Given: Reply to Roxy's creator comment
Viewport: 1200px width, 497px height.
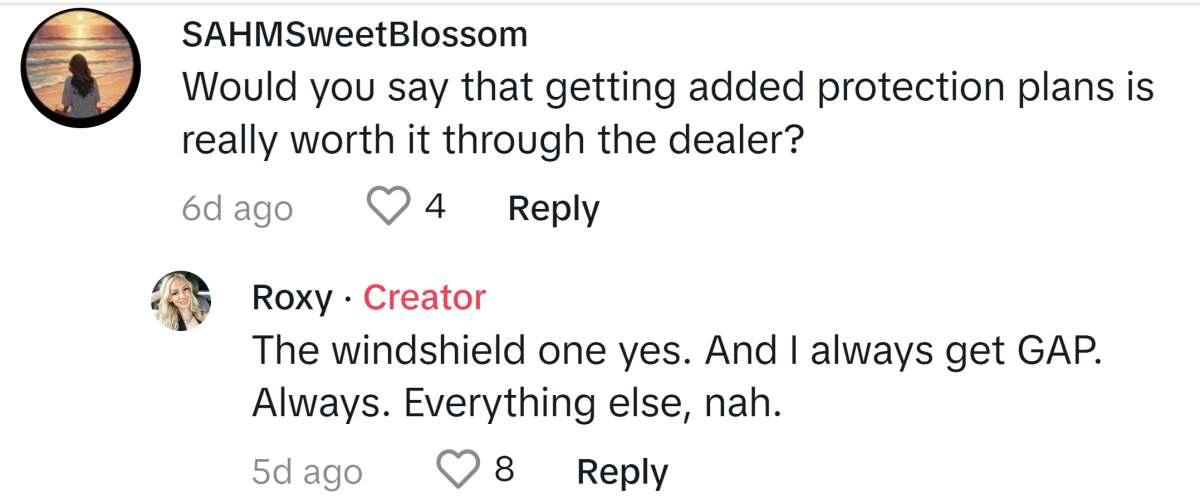Looking at the screenshot, I should (x=622, y=470).
